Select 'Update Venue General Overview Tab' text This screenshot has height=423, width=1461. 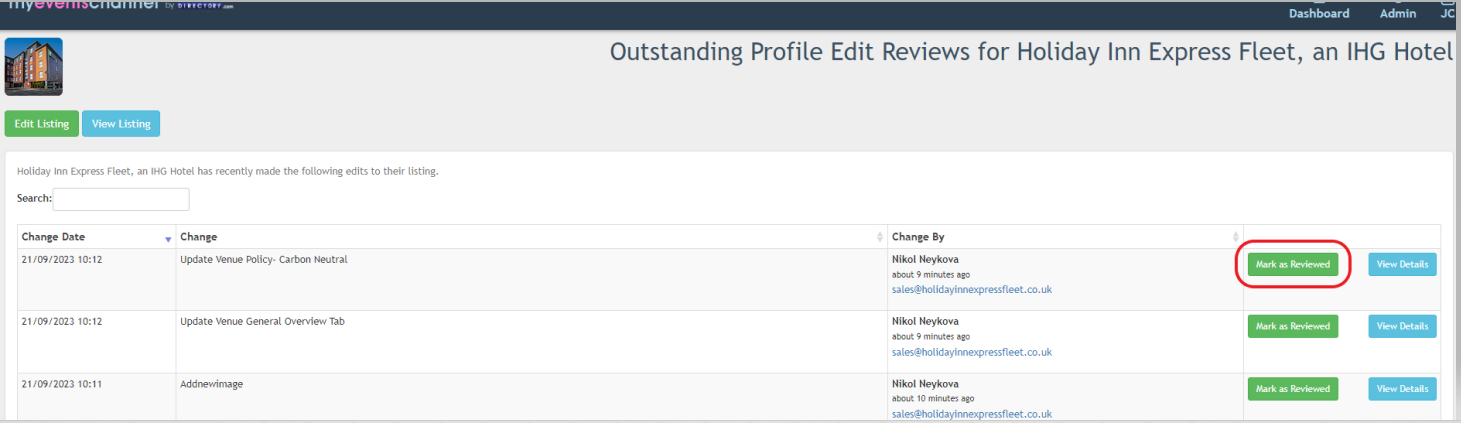(x=262, y=322)
